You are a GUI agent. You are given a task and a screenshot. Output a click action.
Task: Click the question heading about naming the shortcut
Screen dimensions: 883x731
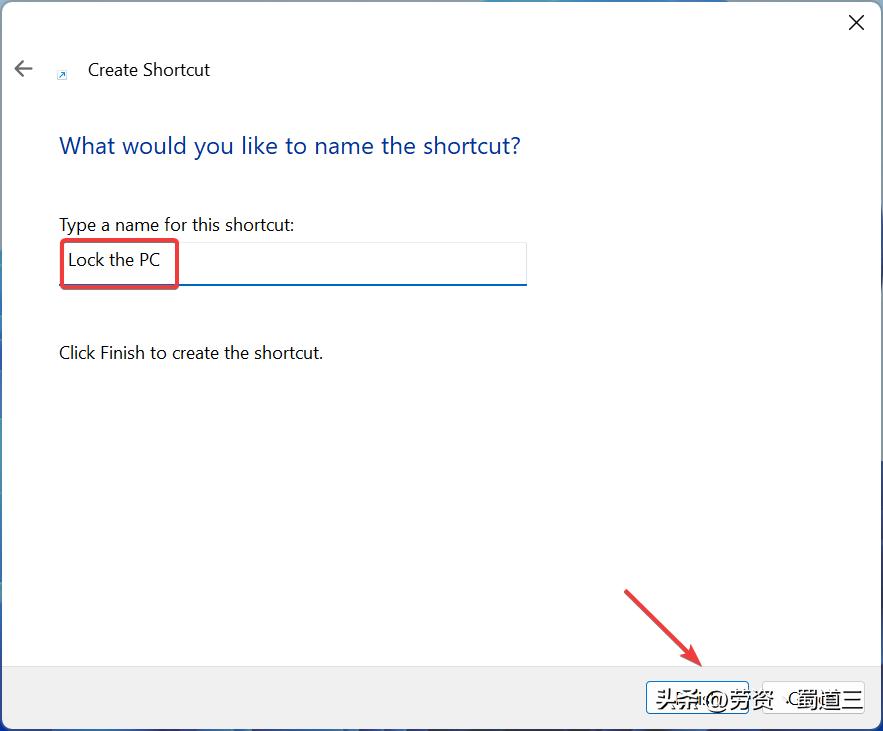(289, 145)
